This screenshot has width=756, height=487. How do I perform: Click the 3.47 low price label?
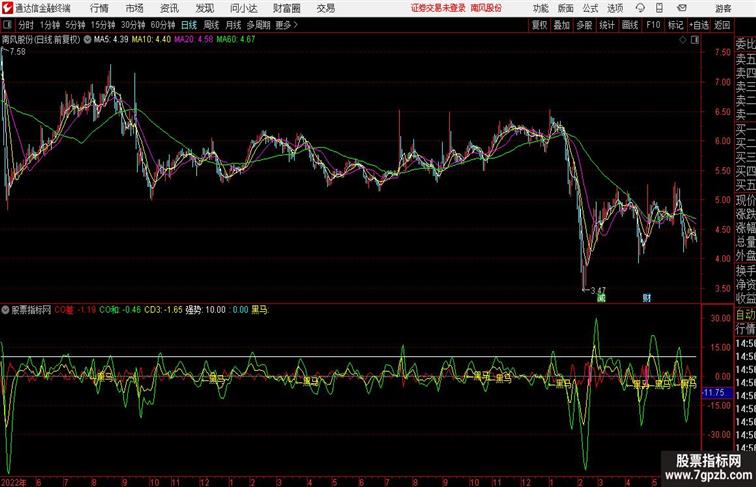598,290
